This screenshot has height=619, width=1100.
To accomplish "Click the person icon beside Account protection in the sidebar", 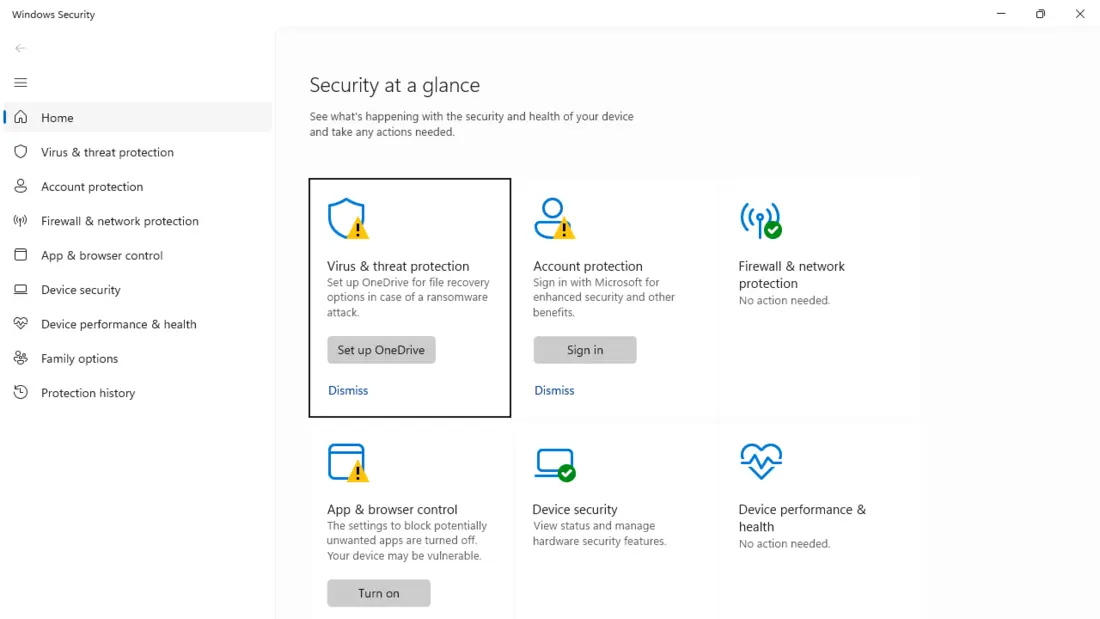I will [x=20, y=186].
